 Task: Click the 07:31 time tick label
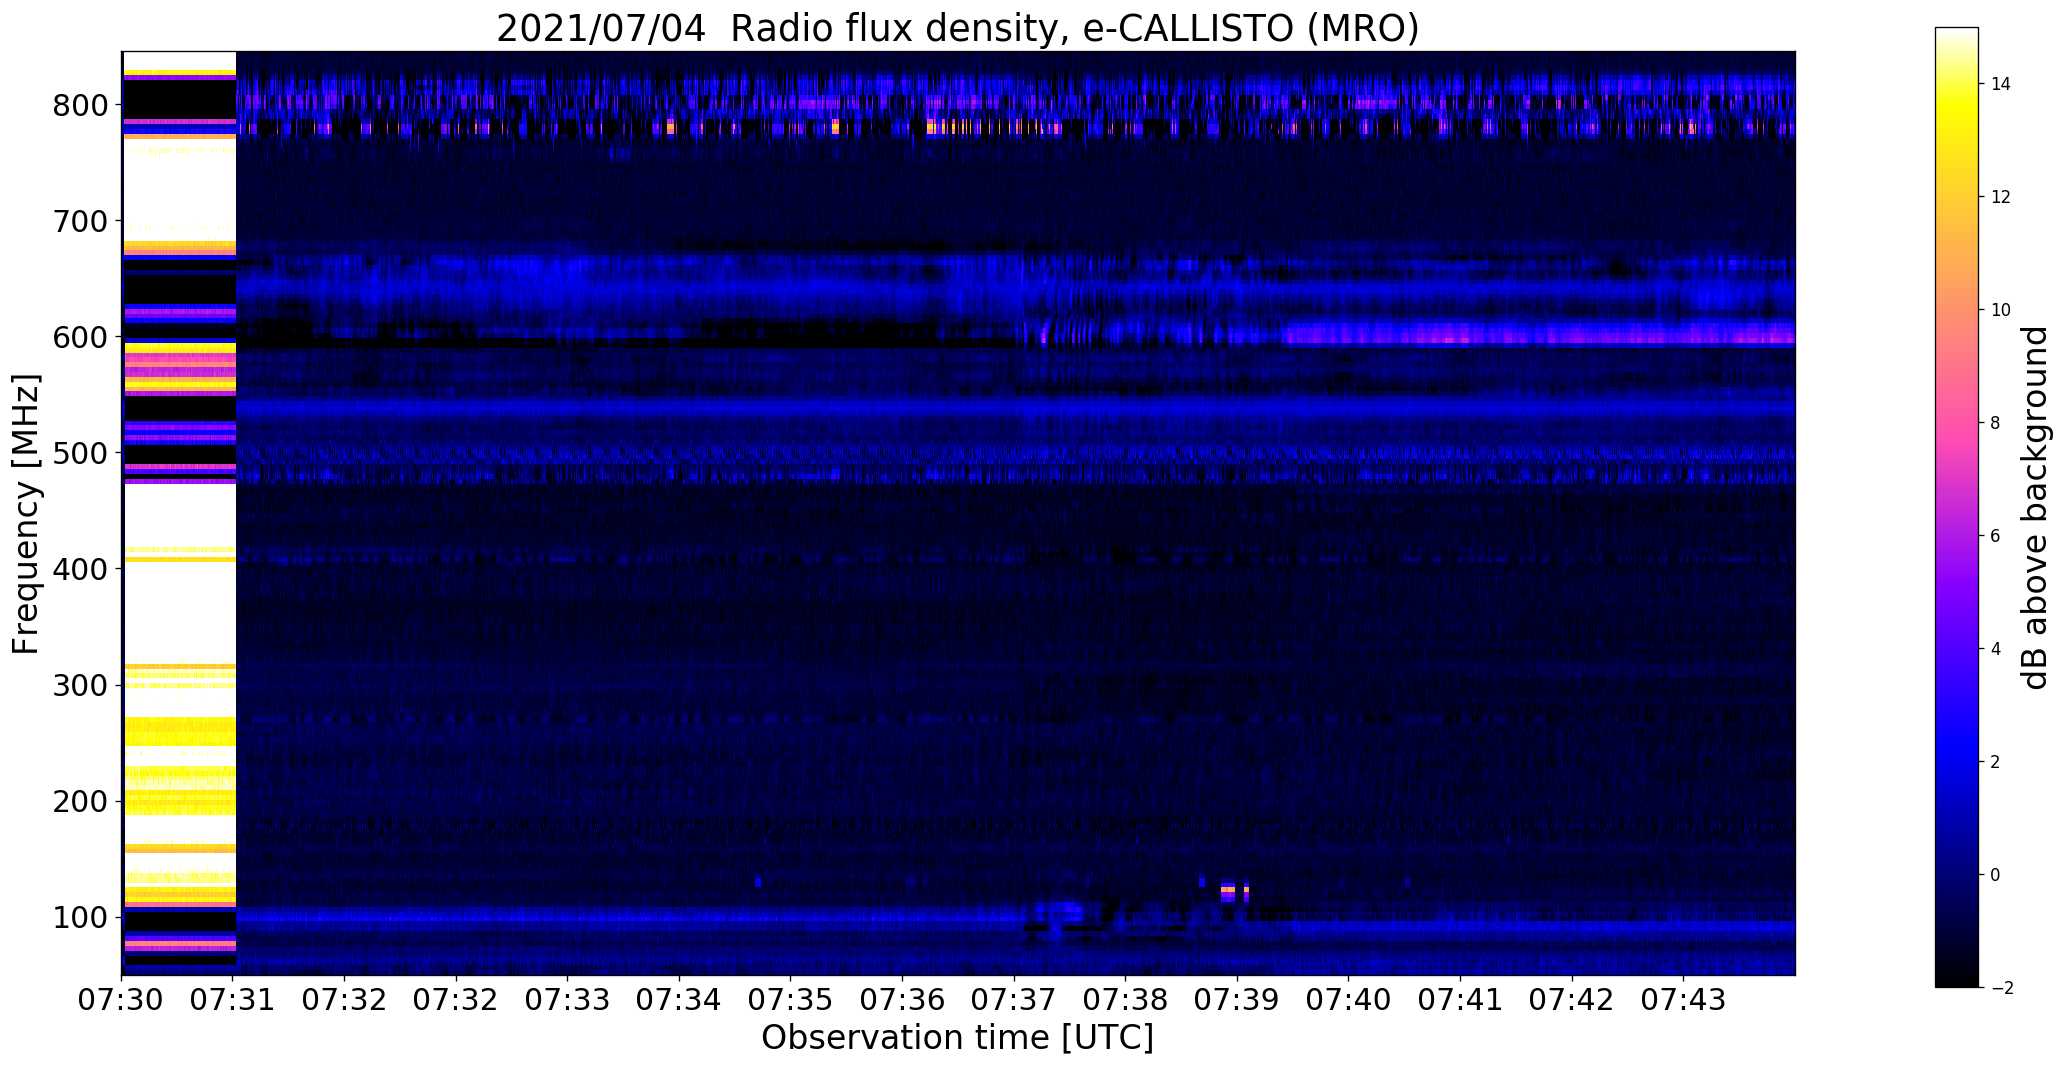[x=233, y=1000]
